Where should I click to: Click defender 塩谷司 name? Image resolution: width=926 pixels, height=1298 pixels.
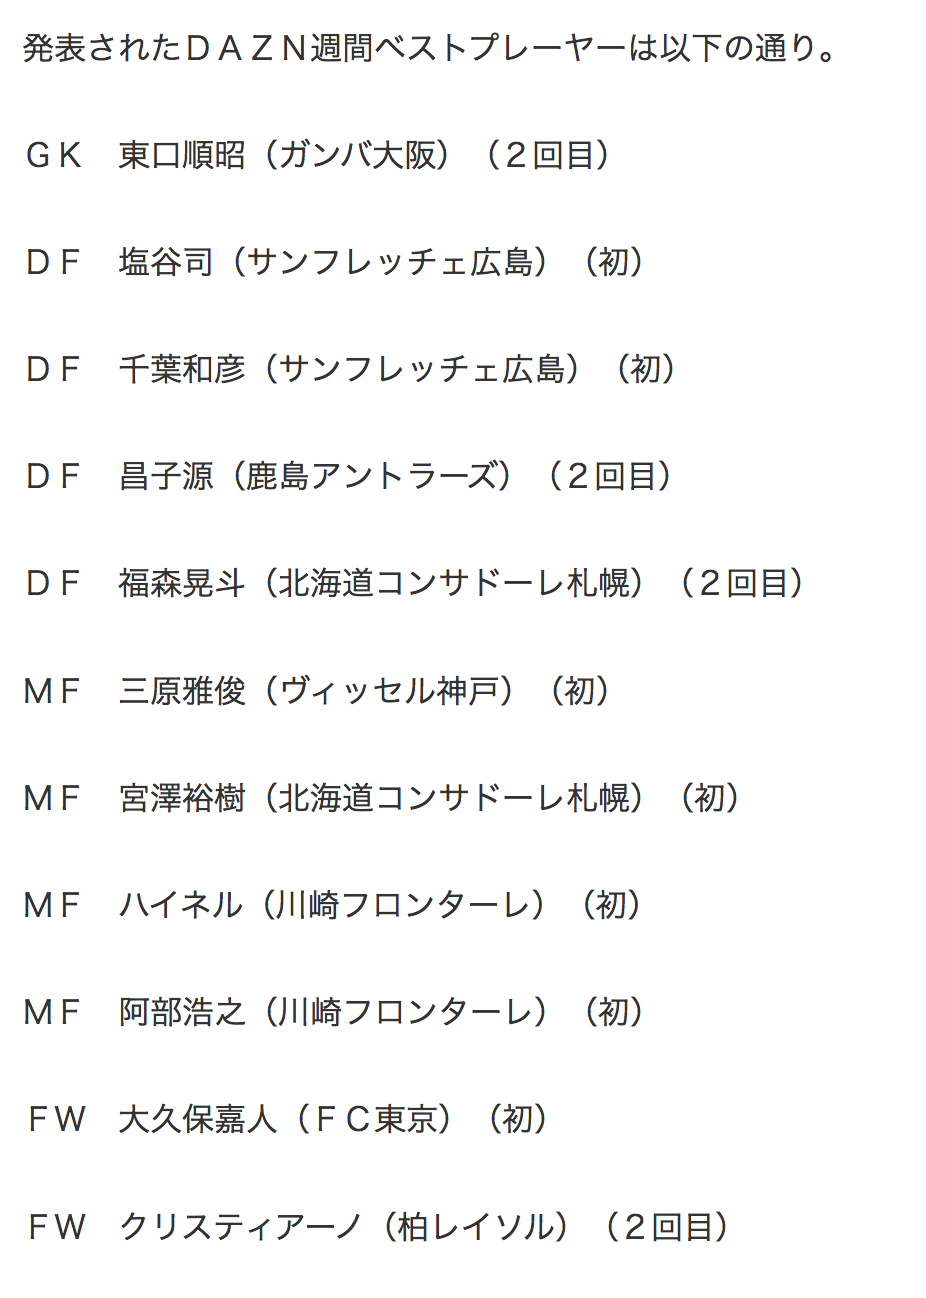coord(166,262)
